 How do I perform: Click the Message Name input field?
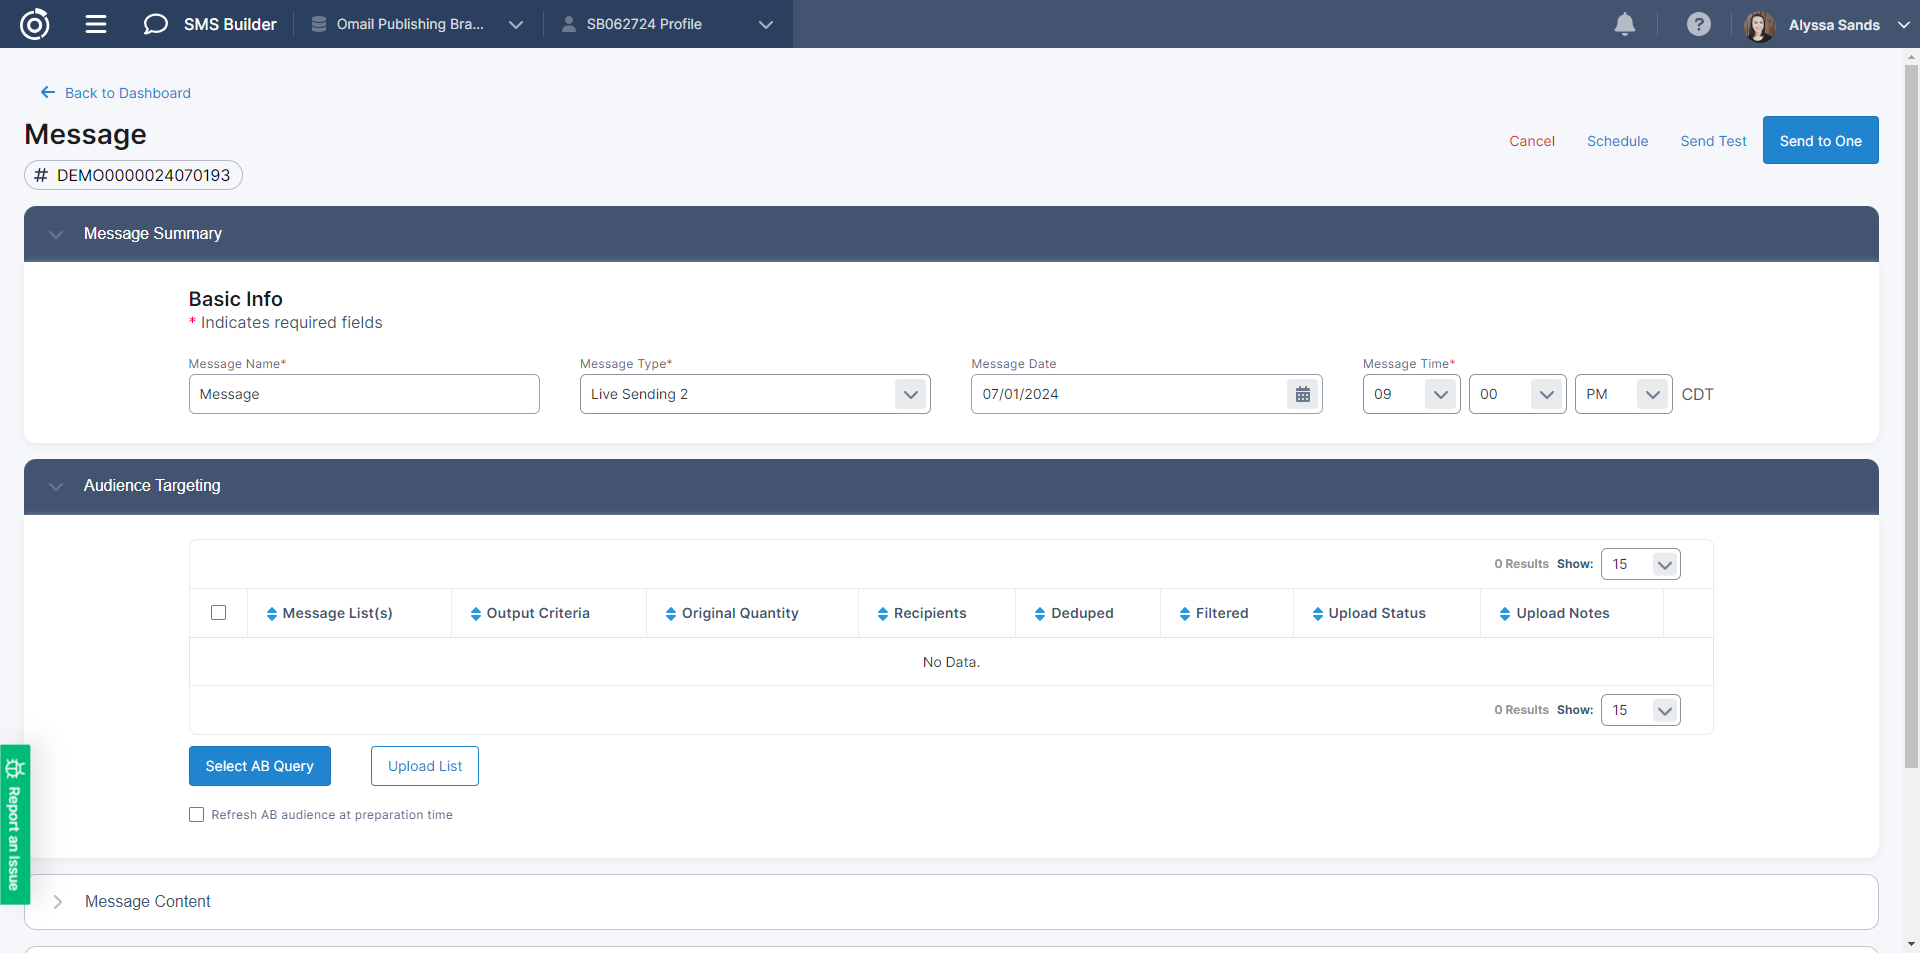364,394
